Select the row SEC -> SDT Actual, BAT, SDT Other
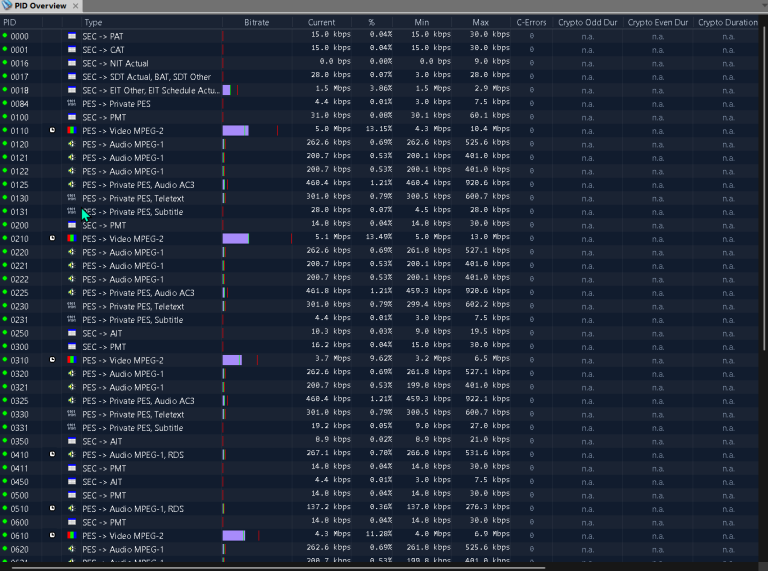This screenshot has height=571, width=768. pos(379,76)
